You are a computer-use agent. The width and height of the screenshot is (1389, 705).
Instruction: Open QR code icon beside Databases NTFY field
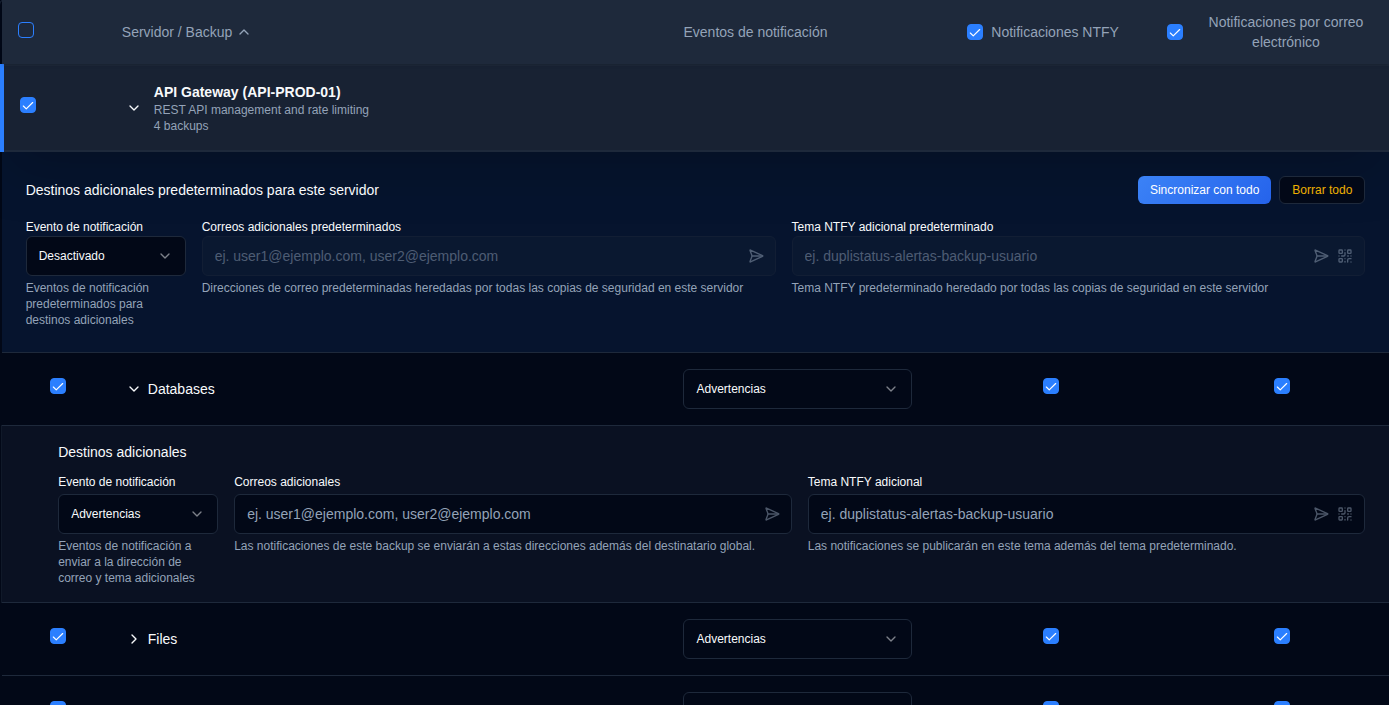point(1346,513)
